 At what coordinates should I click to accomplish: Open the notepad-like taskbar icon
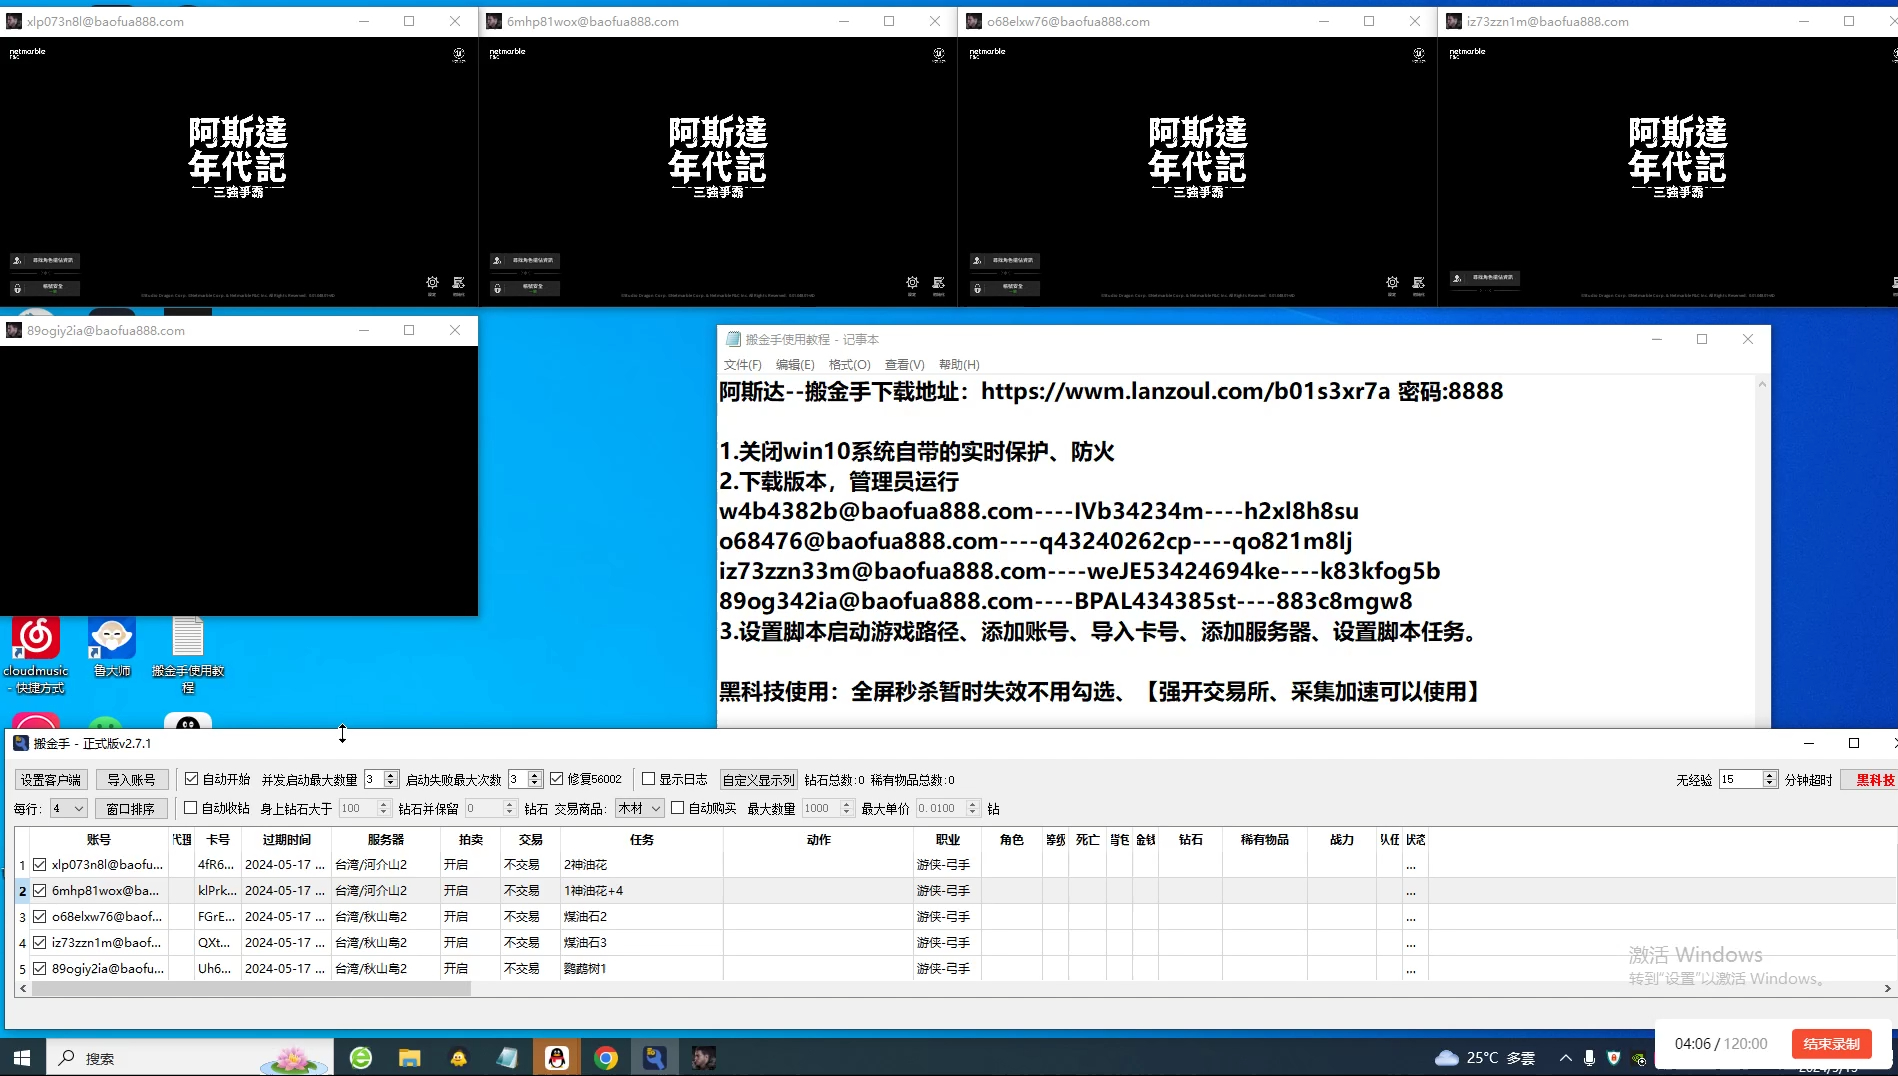coord(508,1057)
